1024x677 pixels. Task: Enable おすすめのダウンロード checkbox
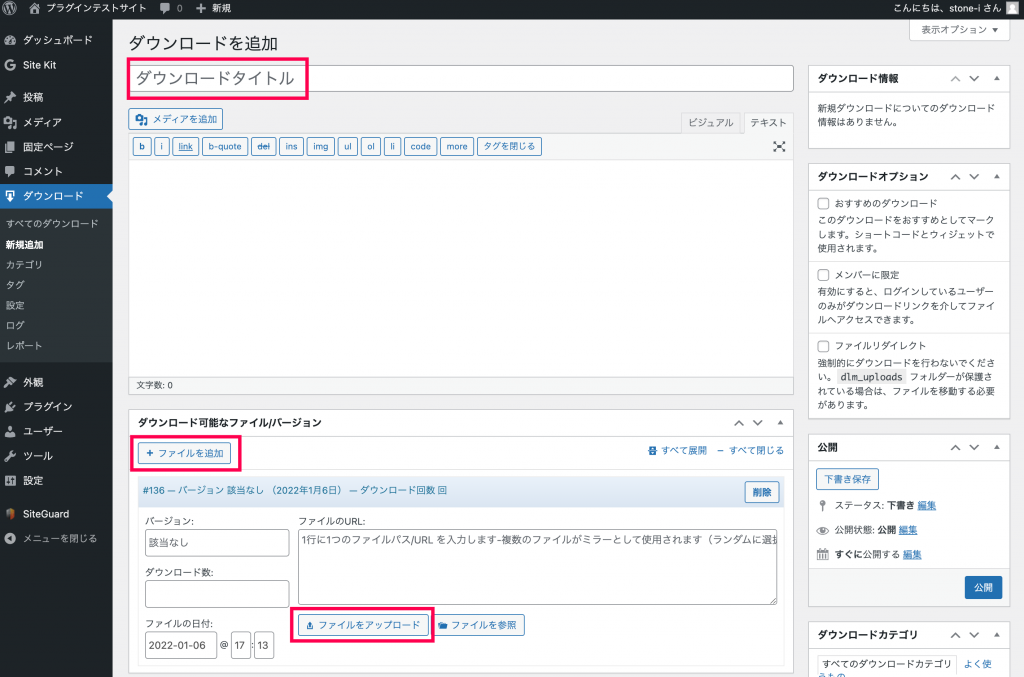[824, 204]
